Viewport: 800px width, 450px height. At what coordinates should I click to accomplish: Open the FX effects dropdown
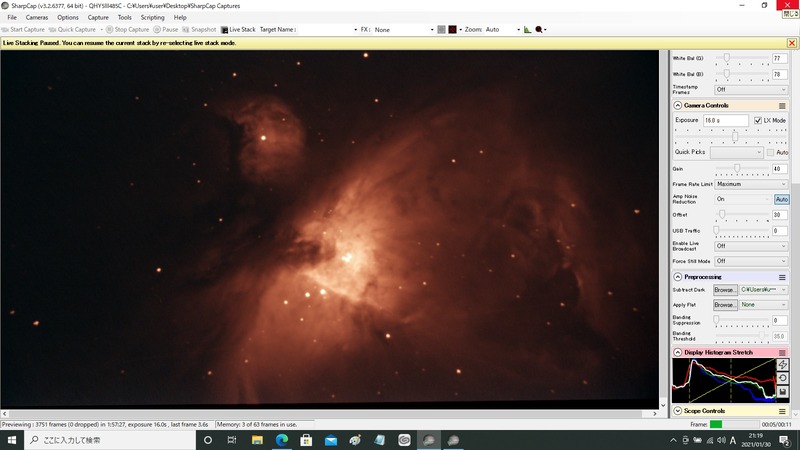403,30
